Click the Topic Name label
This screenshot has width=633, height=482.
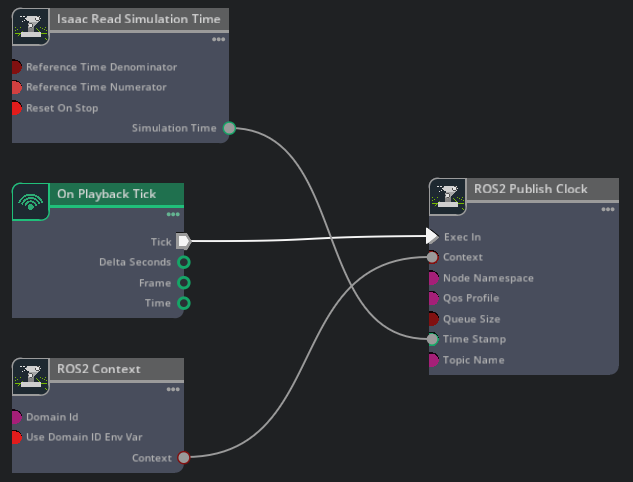tap(474, 360)
